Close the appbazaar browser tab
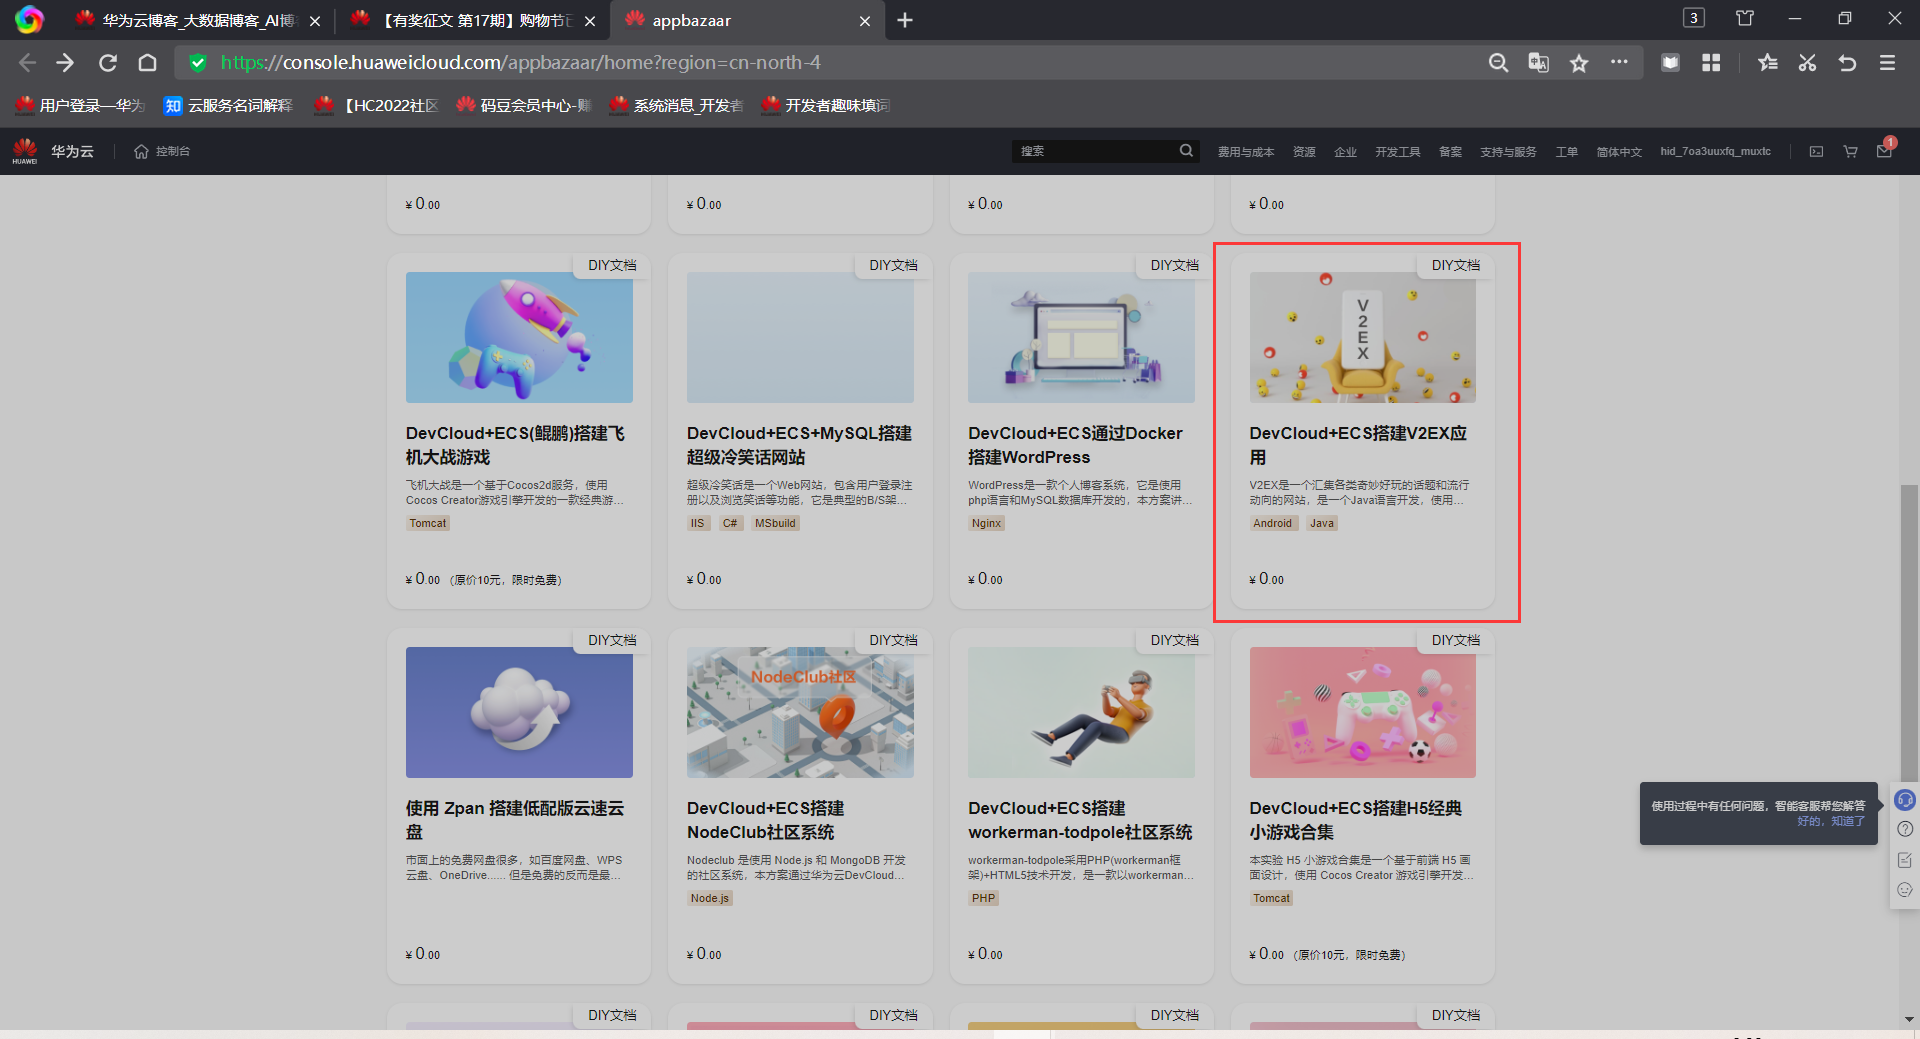Viewport: 1920px width, 1039px height. tap(865, 20)
